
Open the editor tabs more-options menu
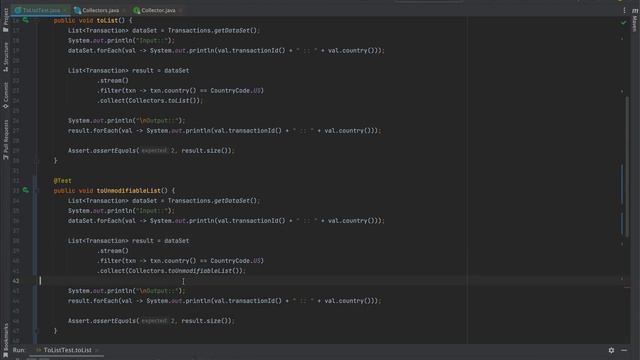624,10
